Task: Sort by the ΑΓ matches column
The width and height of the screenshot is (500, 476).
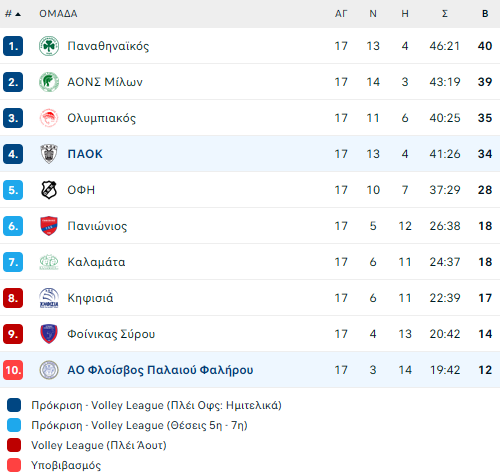Action: [341, 14]
